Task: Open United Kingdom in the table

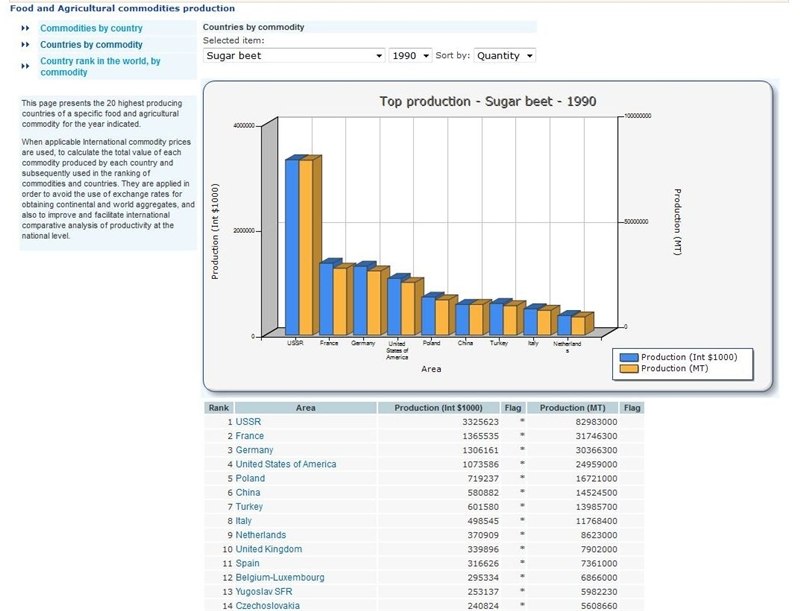Action: coord(269,549)
